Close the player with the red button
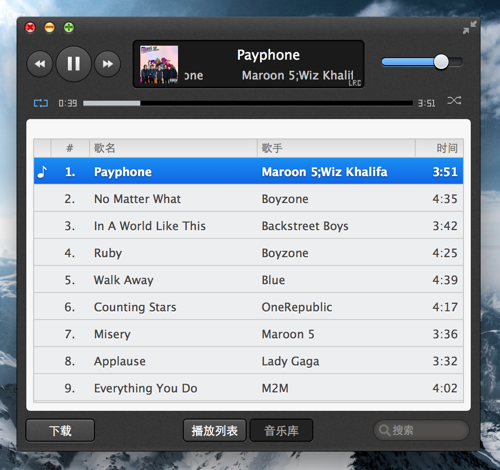 (30, 27)
